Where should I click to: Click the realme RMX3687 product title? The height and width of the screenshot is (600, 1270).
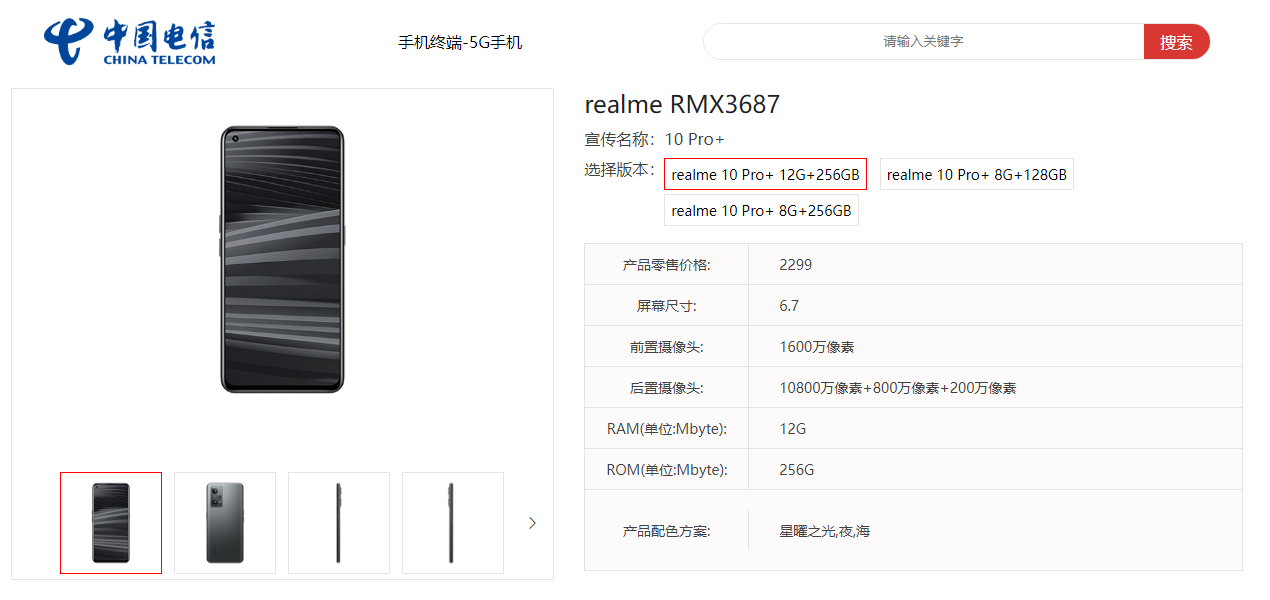(682, 104)
